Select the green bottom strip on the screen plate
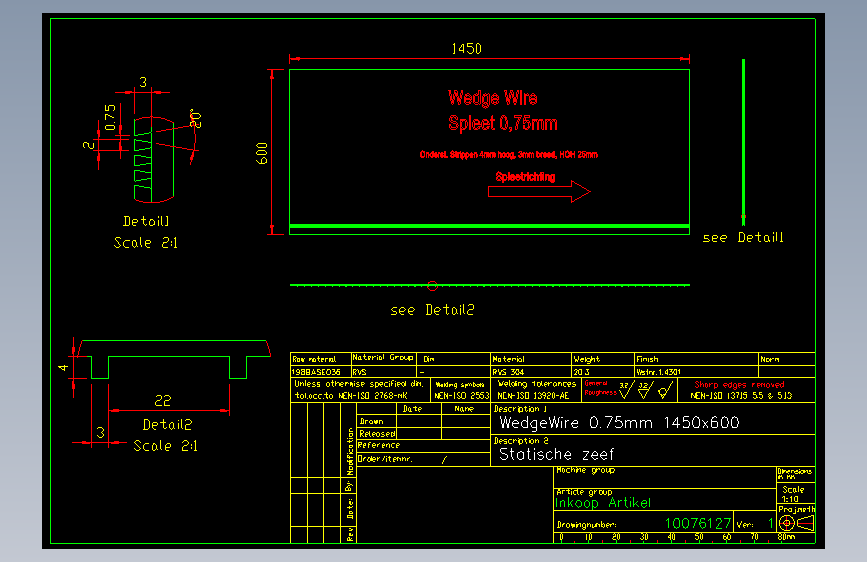867x562 pixels. tap(489, 226)
